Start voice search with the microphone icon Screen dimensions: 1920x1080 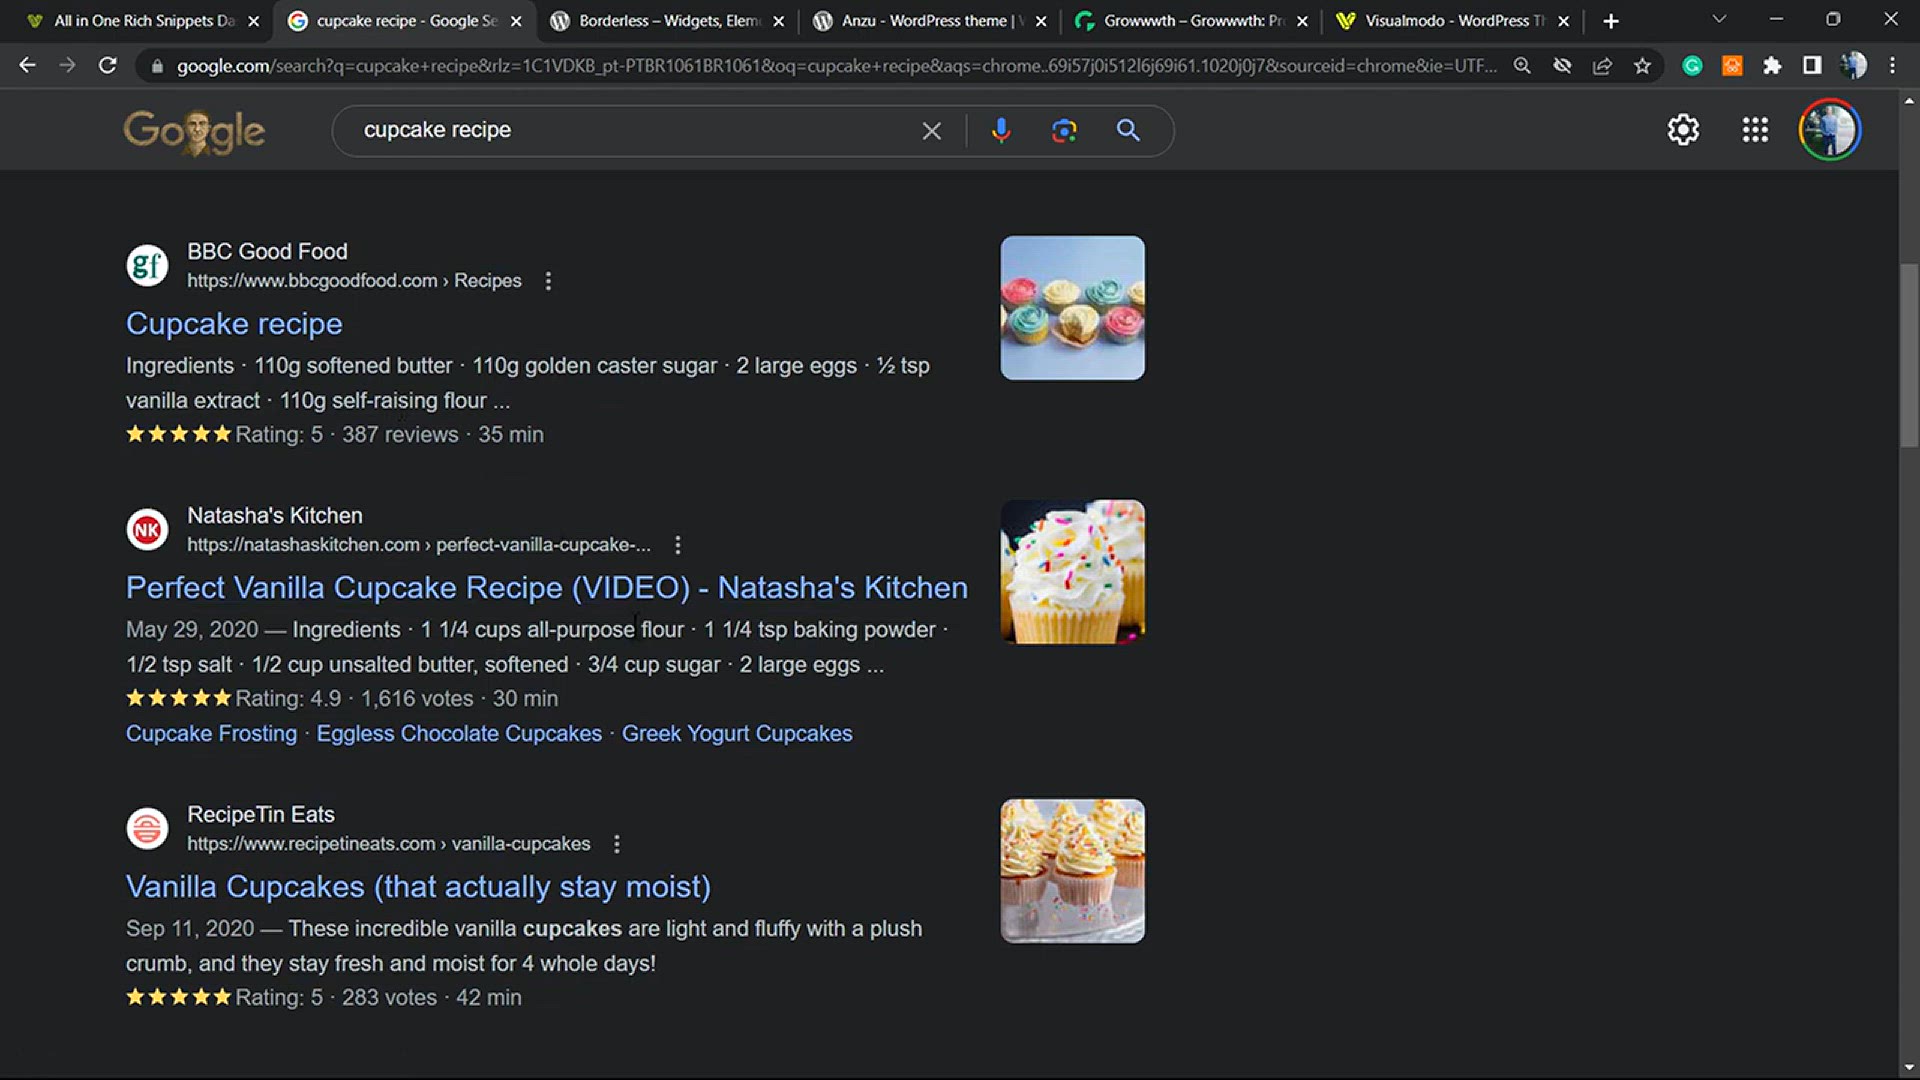(x=1001, y=130)
